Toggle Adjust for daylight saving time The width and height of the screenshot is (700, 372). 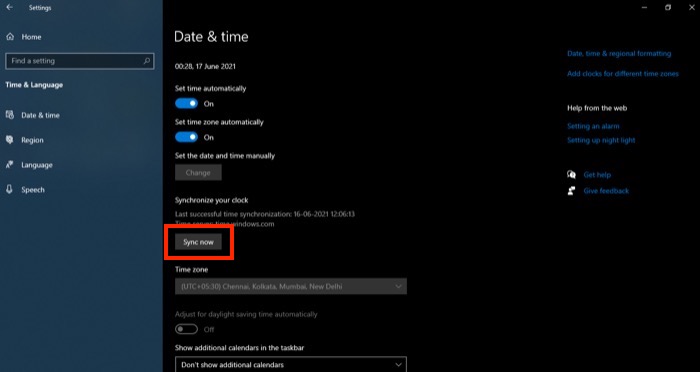coord(186,329)
